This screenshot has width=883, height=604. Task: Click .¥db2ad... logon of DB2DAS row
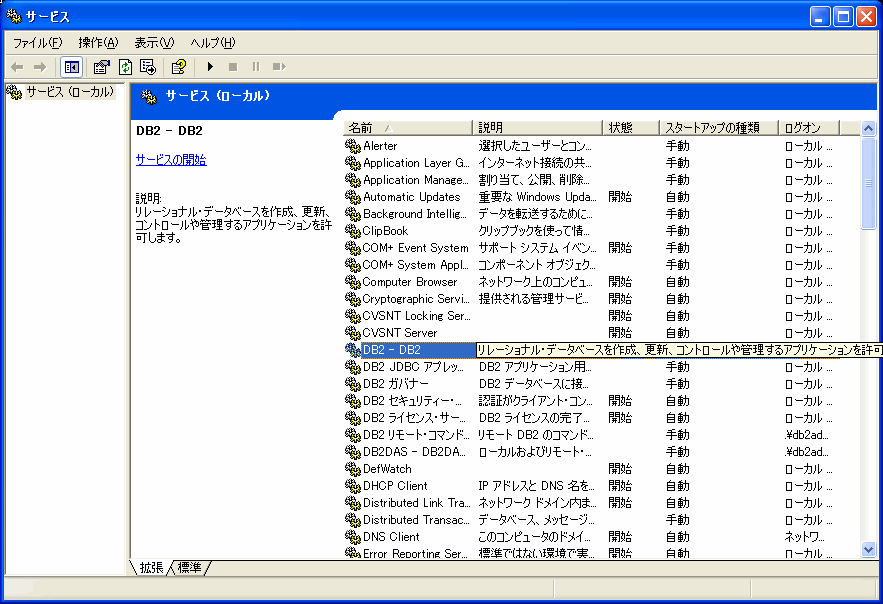(x=806, y=452)
